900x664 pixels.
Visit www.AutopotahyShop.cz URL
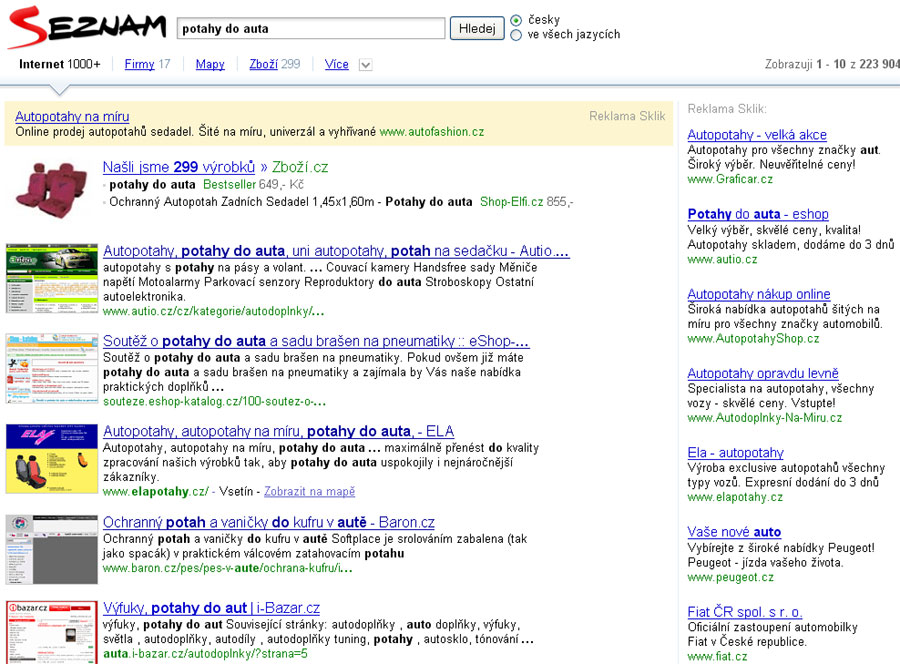click(753, 339)
